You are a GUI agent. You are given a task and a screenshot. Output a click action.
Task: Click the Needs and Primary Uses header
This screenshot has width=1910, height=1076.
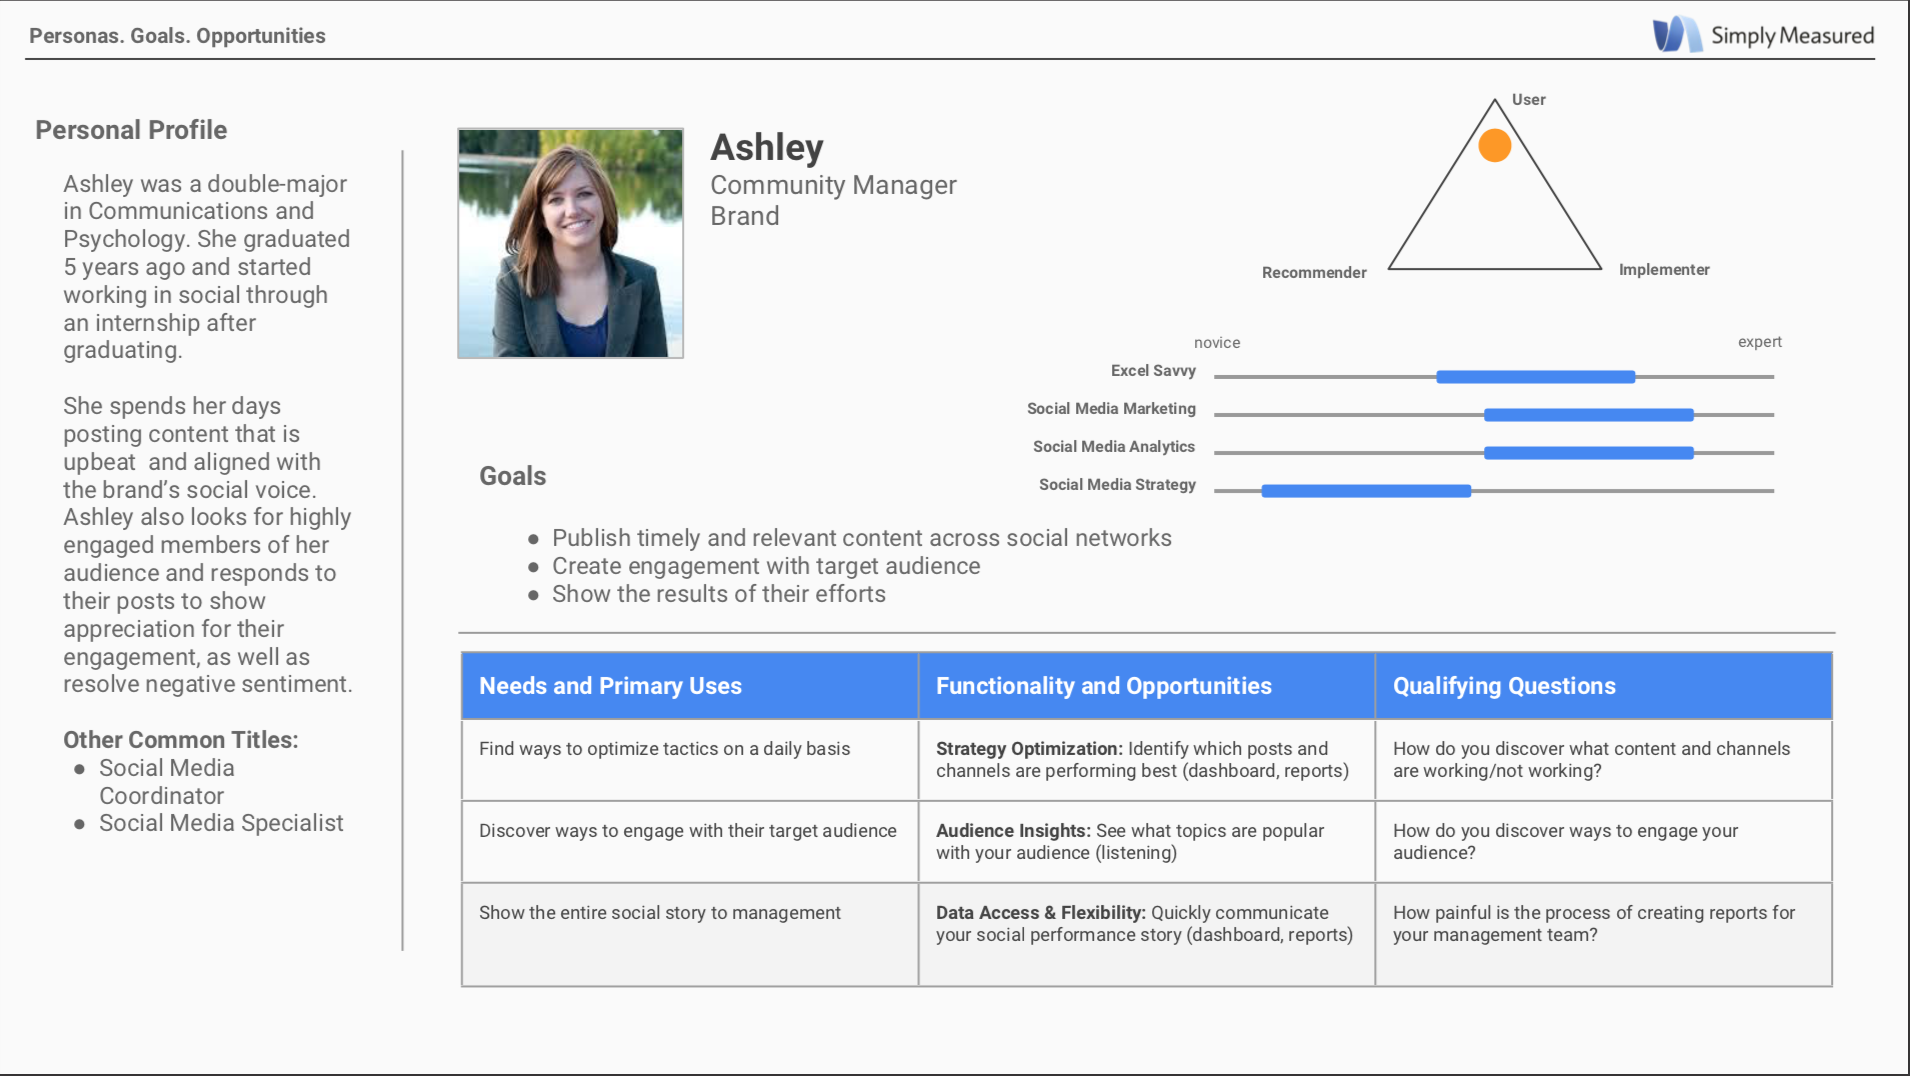[x=690, y=686]
